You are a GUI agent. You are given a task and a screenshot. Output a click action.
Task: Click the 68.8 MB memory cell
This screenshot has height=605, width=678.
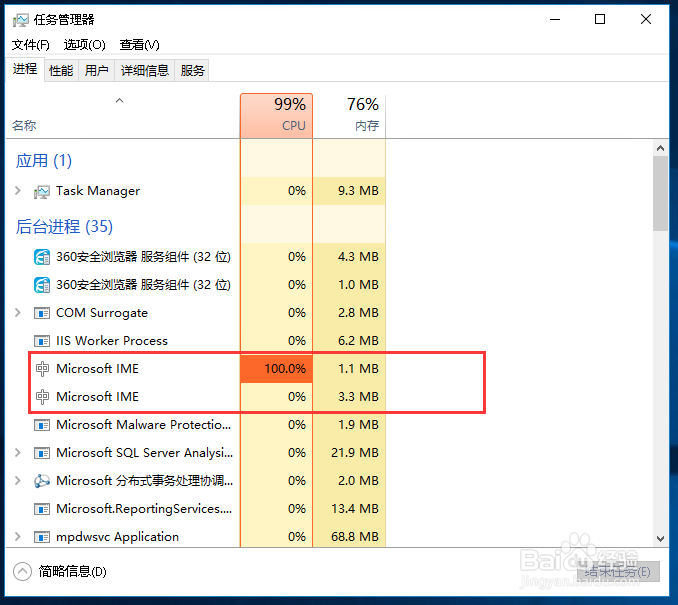349,536
